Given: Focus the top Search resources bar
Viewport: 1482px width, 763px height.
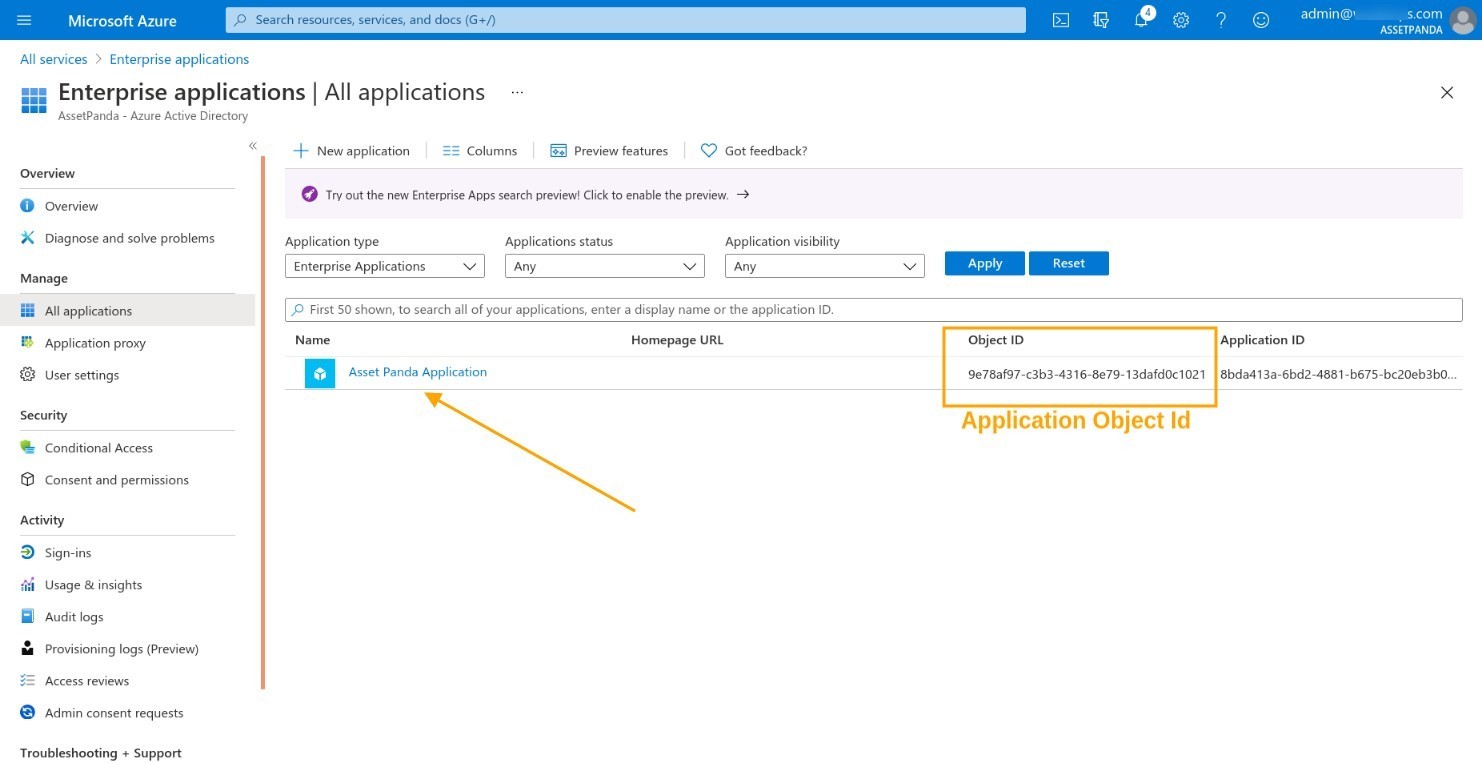Looking at the screenshot, I should point(626,20).
